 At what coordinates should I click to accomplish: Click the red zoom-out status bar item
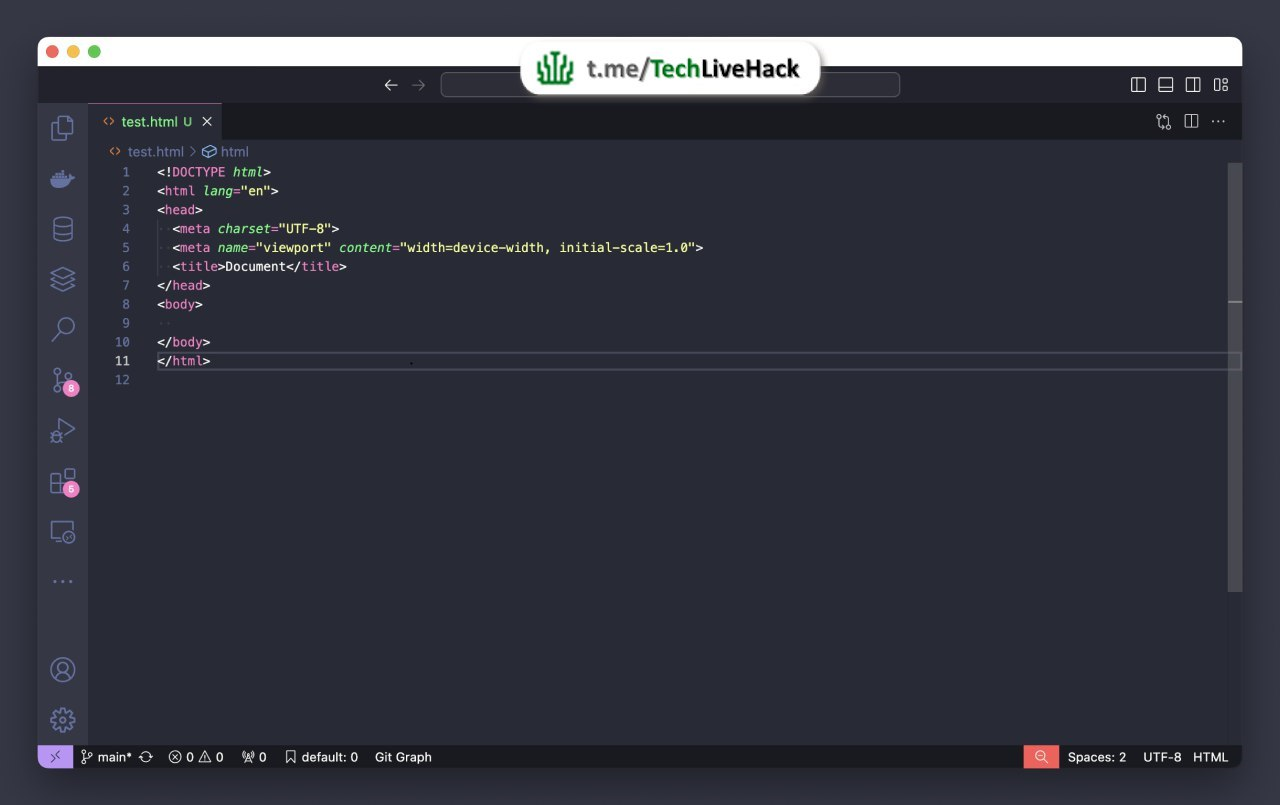click(1041, 757)
